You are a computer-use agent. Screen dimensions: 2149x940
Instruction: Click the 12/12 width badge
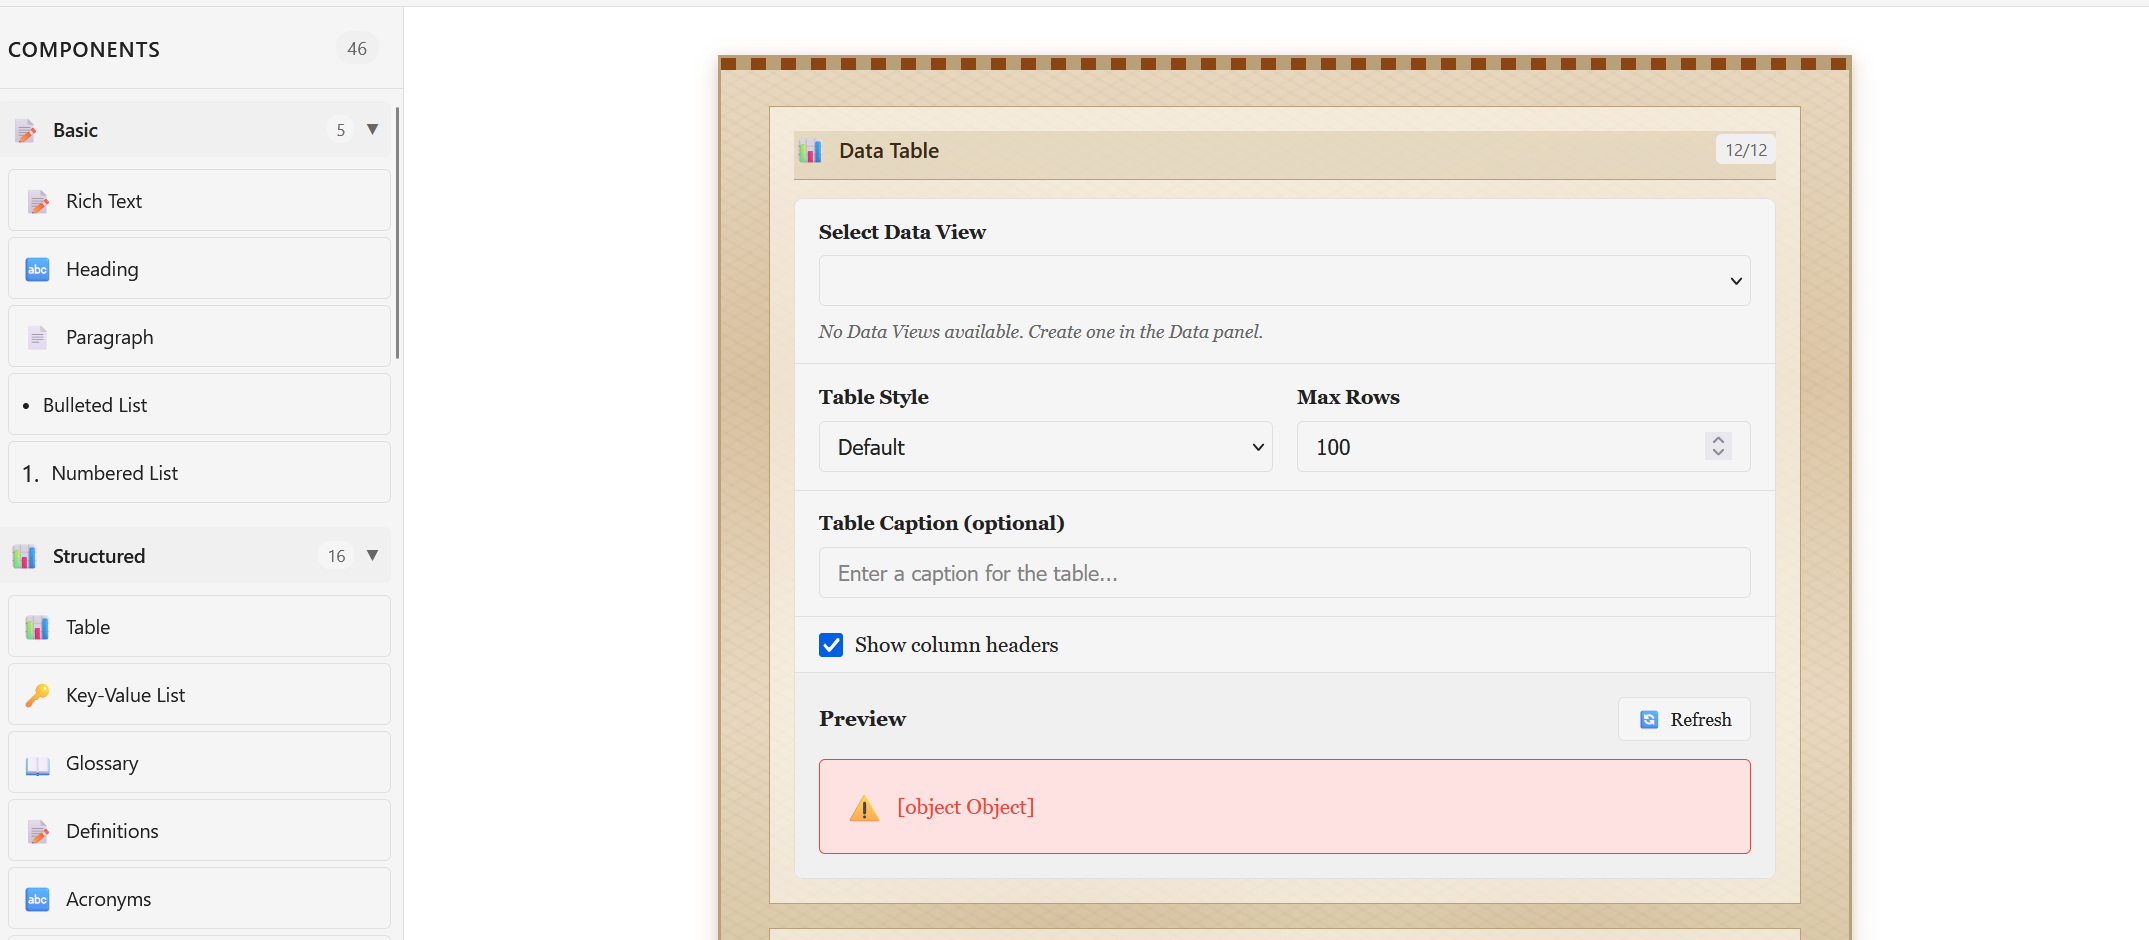[1746, 150]
